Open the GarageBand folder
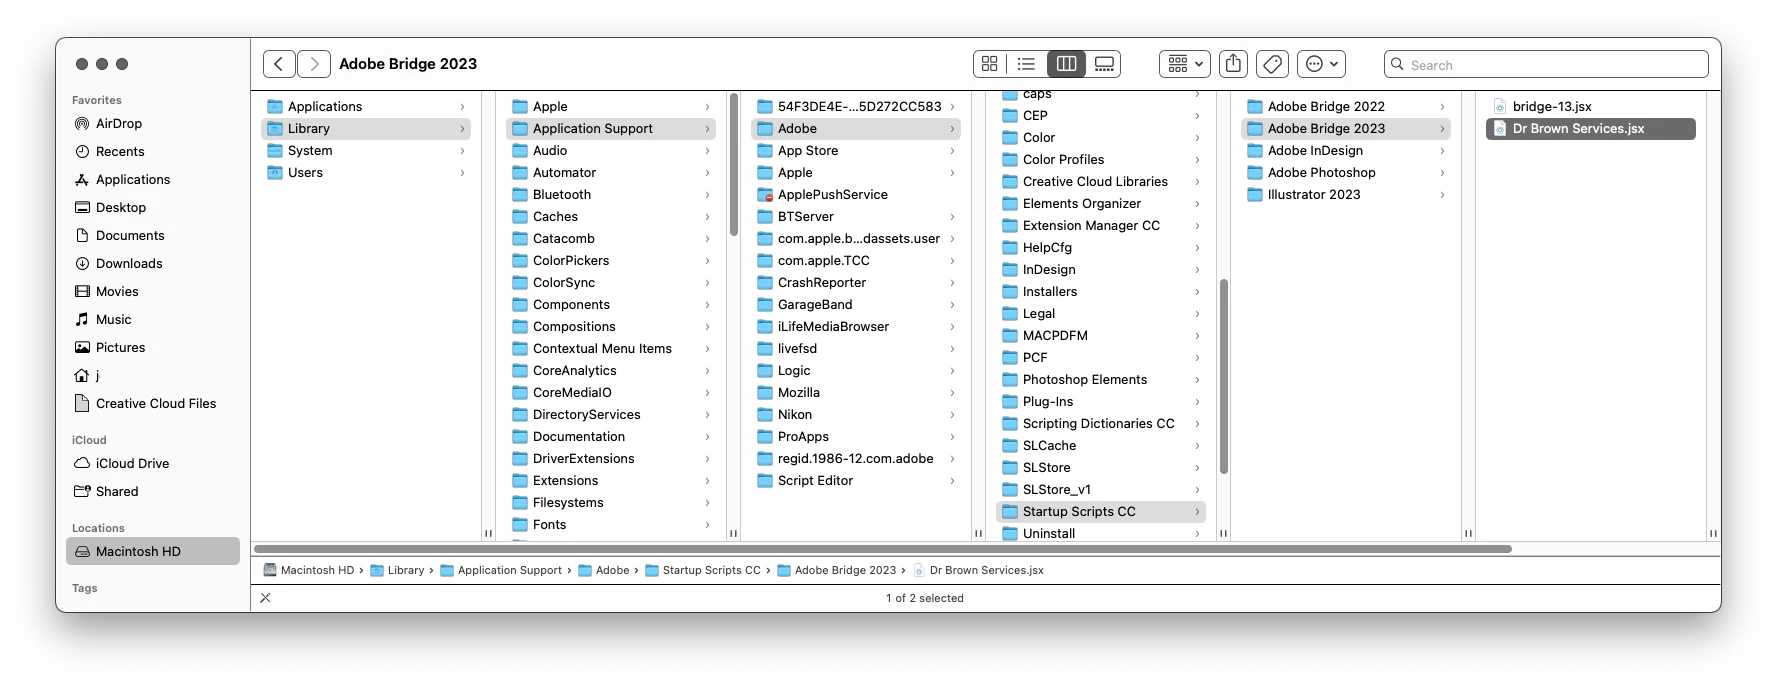The image size is (1777, 686). (856, 305)
